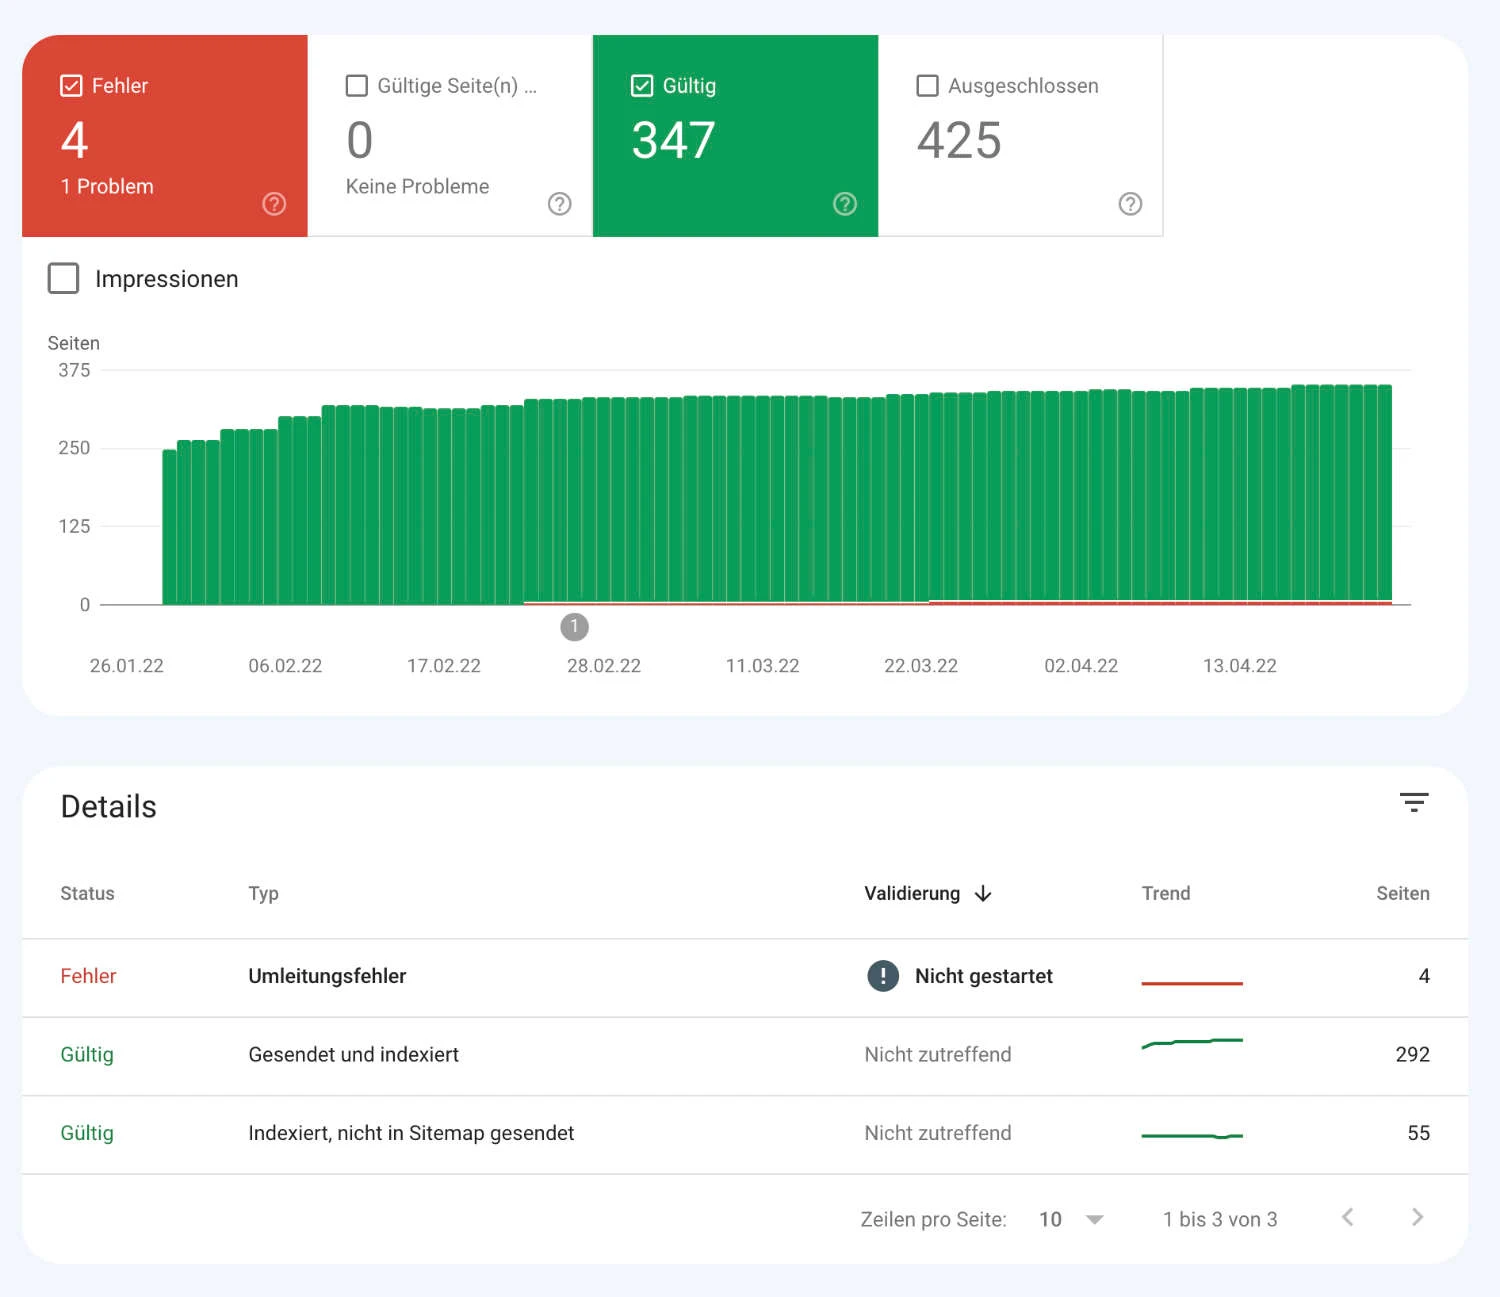Click the red trend sparkline for Umleitungsfehler
The width and height of the screenshot is (1500, 1297).
(1192, 982)
